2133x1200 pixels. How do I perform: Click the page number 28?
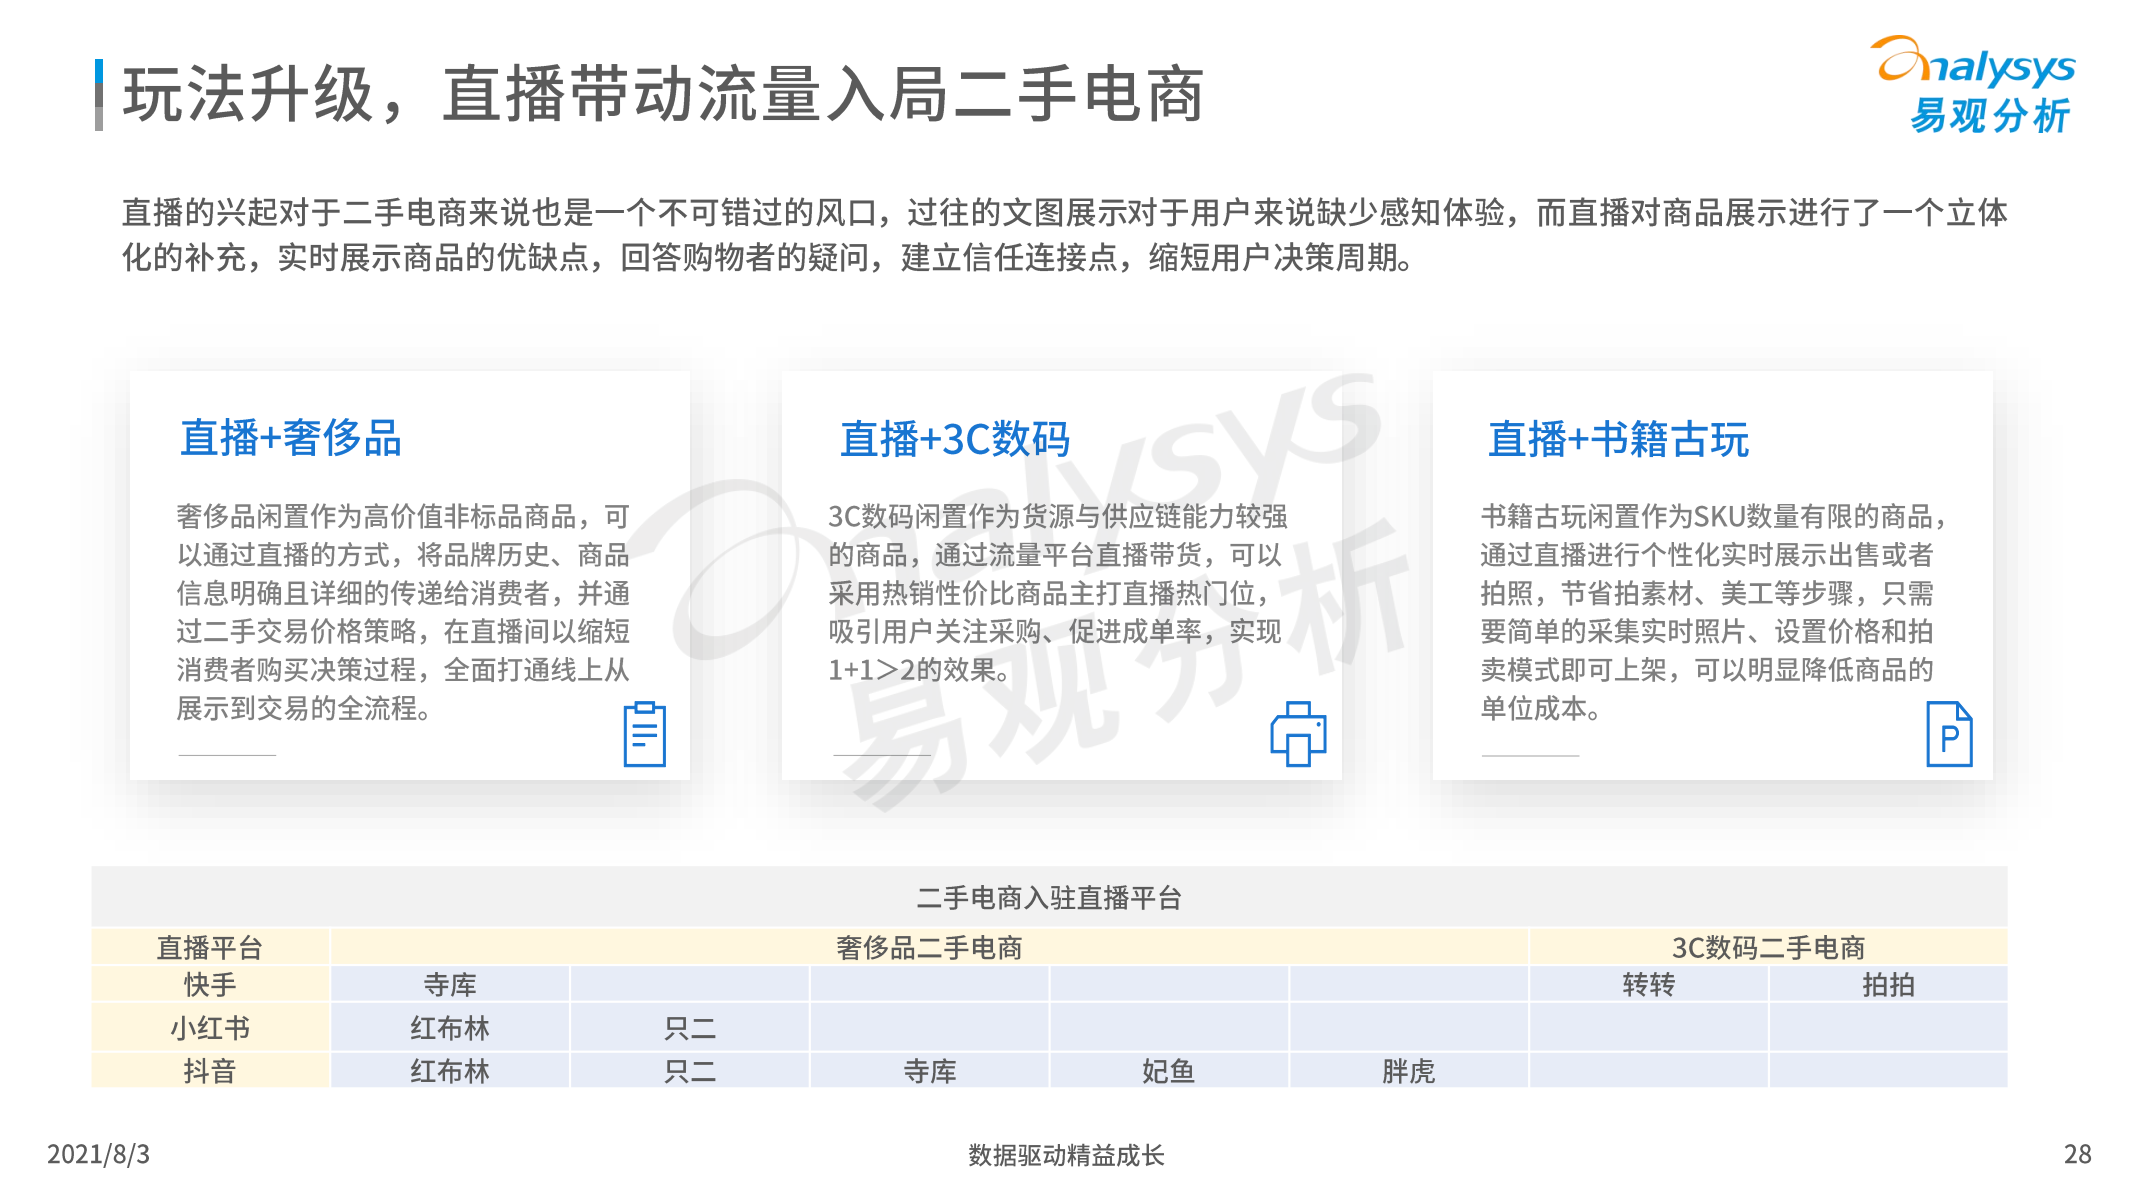(x=2077, y=1154)
